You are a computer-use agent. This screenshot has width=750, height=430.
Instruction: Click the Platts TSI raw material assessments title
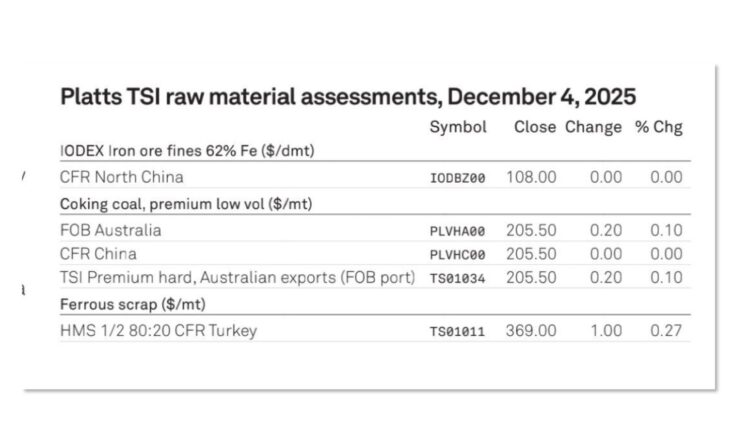pos(349,97)
